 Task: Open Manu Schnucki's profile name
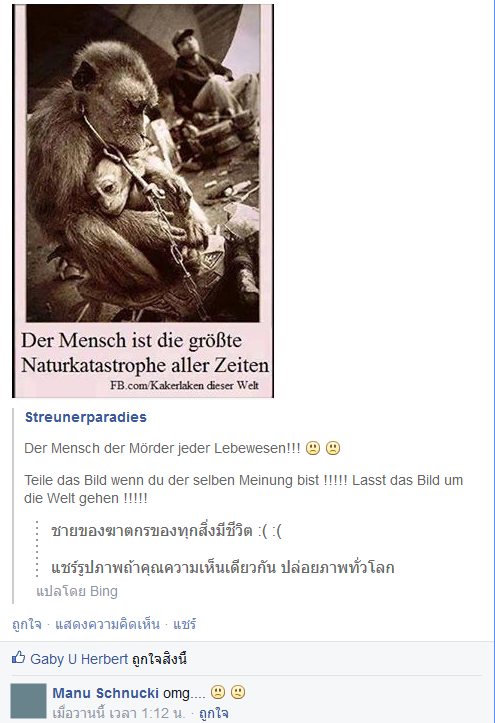pos(106,693)
